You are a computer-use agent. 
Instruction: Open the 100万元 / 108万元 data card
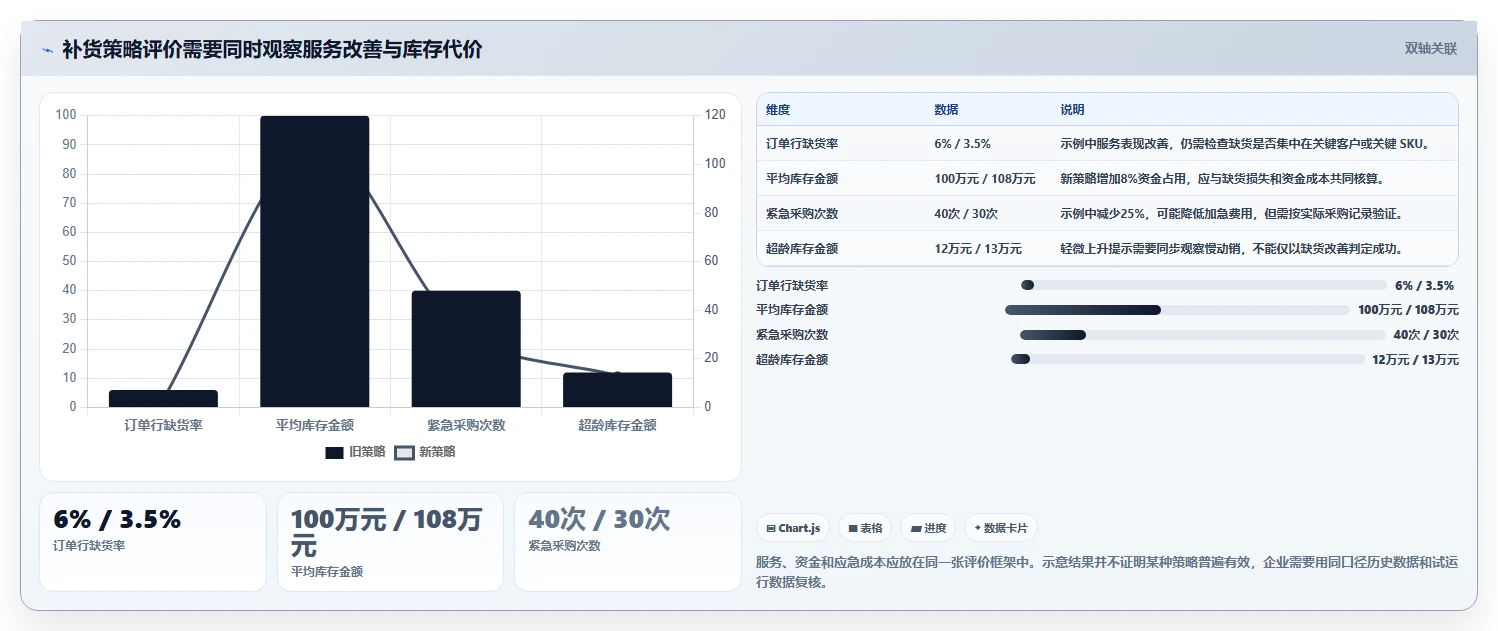pos(390,541)
